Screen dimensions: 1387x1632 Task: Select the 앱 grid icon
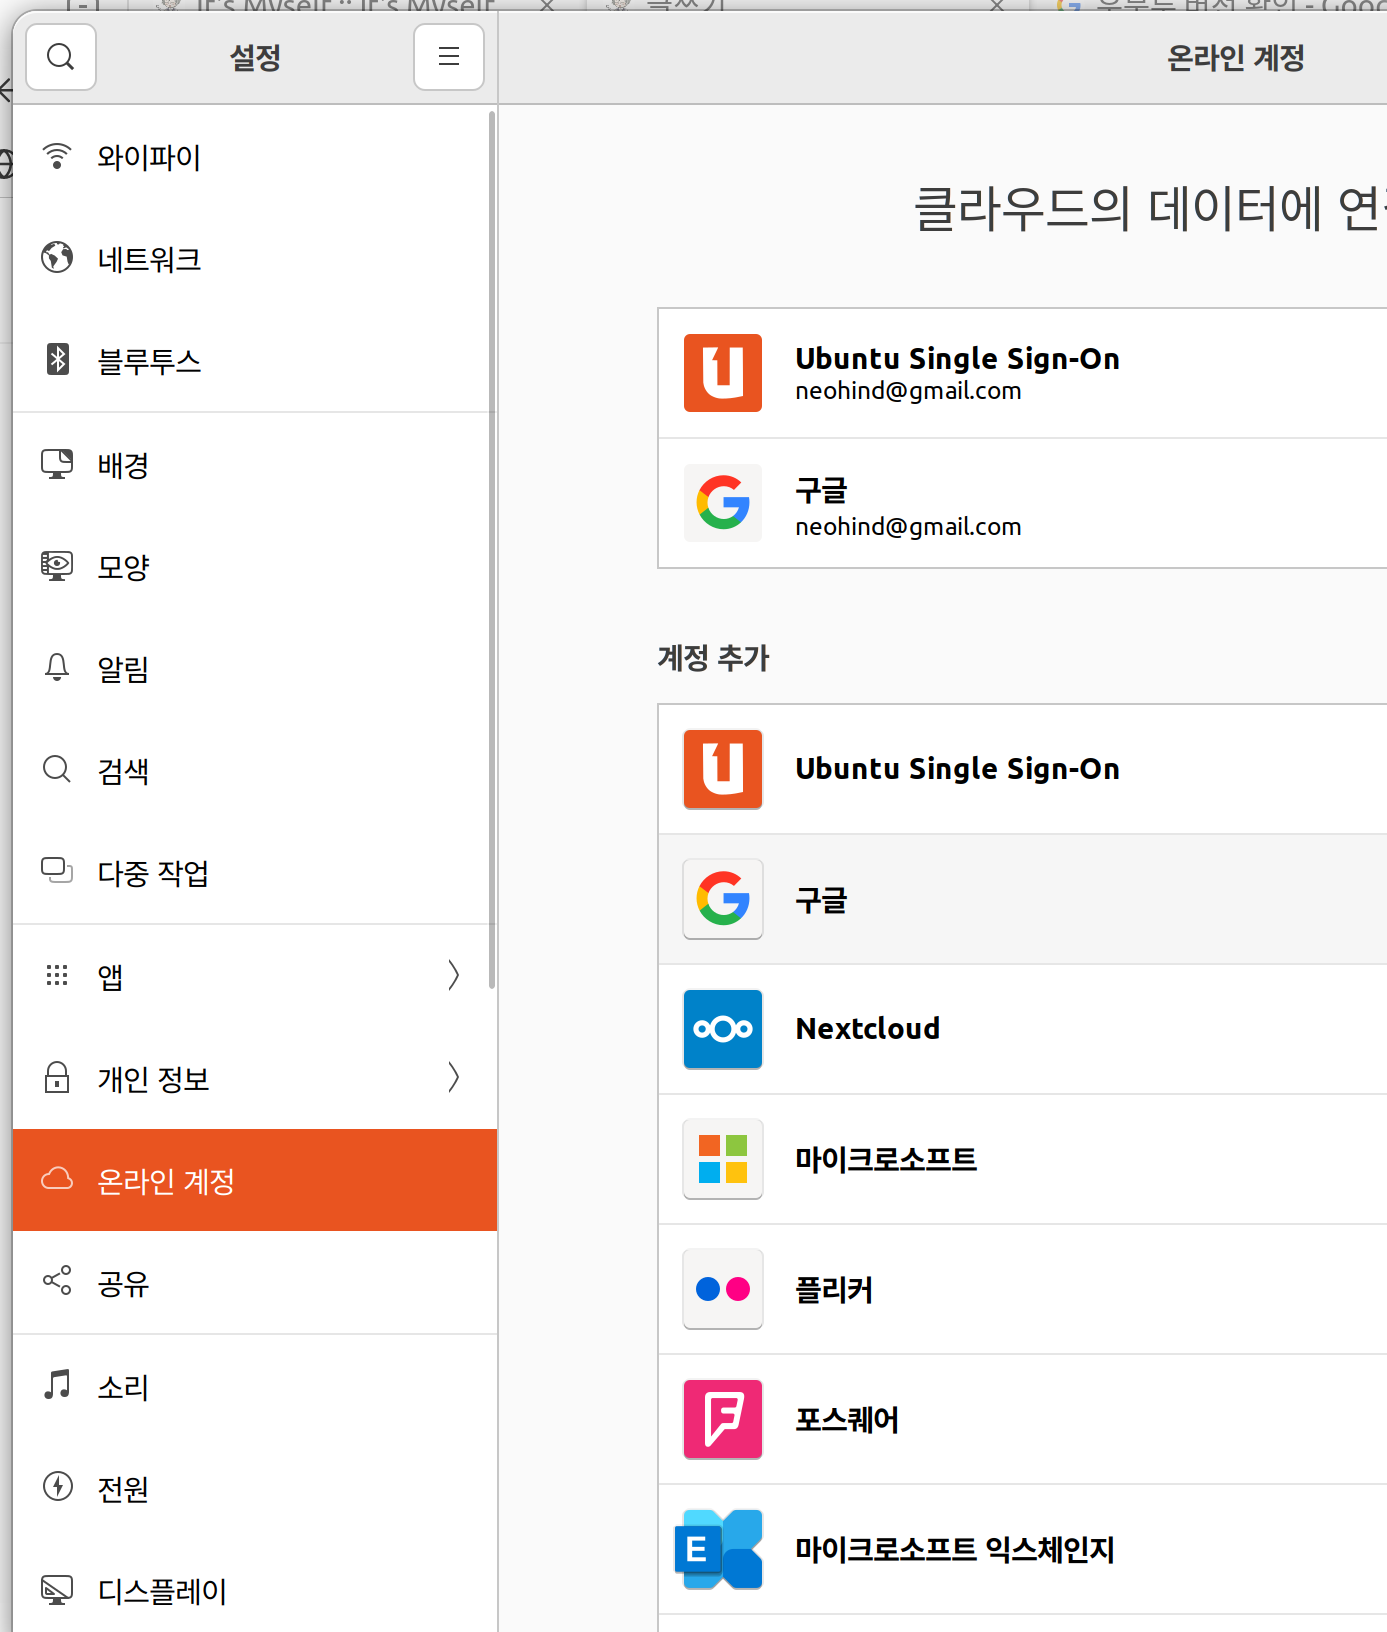click(57, 975)
